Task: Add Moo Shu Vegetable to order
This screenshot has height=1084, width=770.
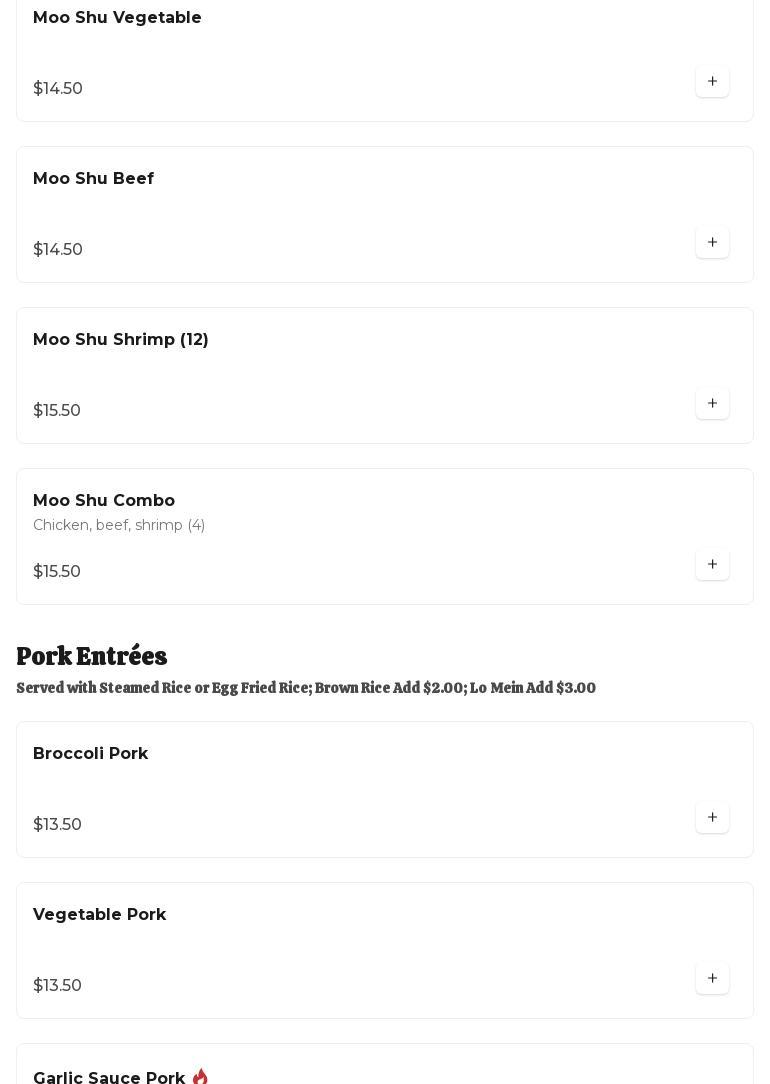Action: [x=712, y=81]
